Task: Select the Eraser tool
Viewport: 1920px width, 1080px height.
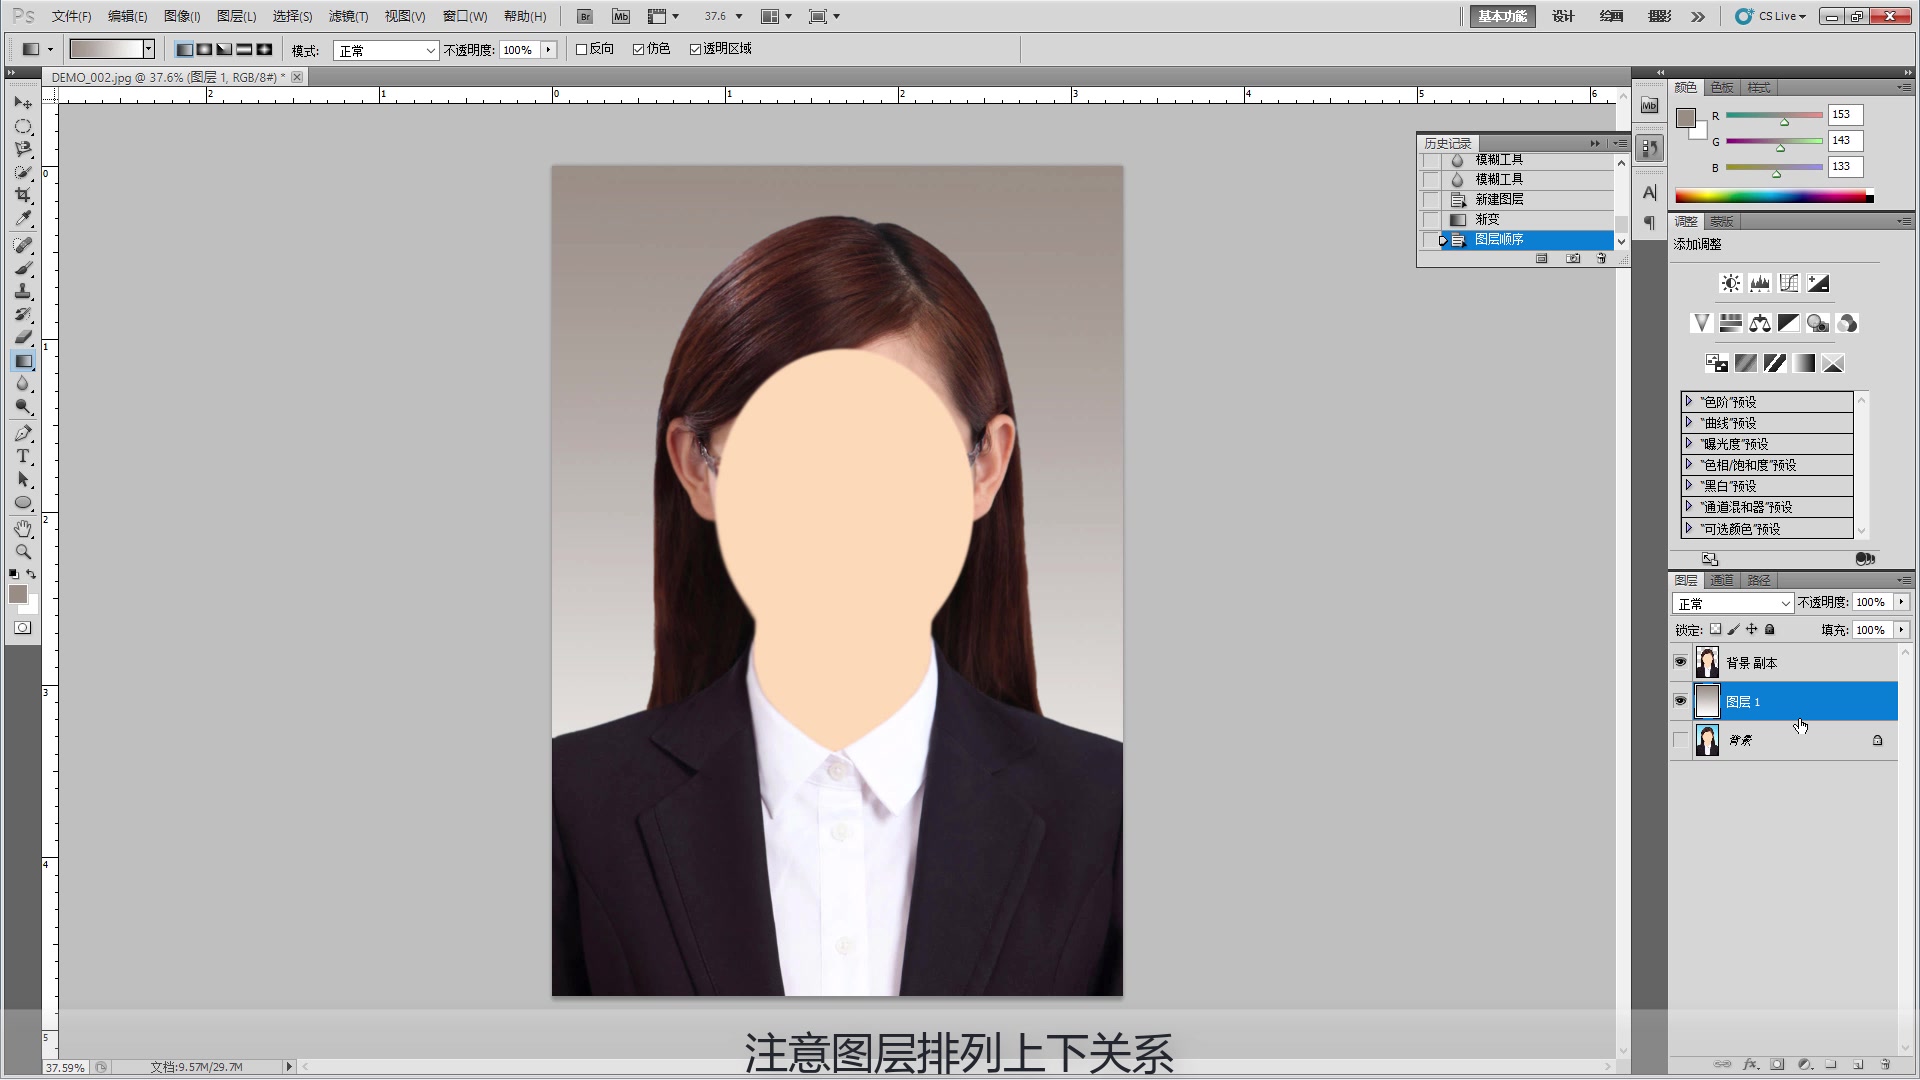Action: pyautogui.click(x=23, y=337)
